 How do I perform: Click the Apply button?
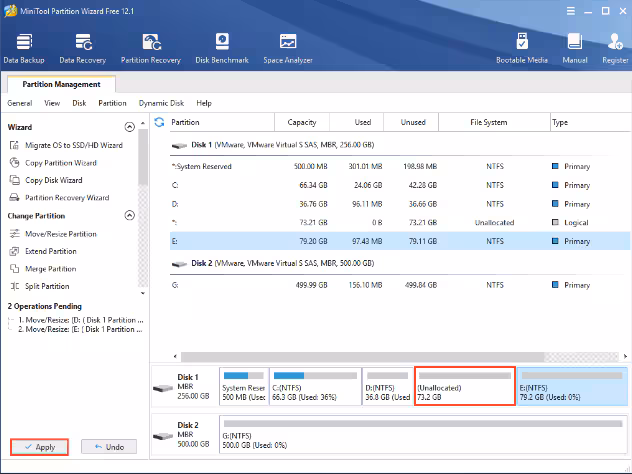39,447
